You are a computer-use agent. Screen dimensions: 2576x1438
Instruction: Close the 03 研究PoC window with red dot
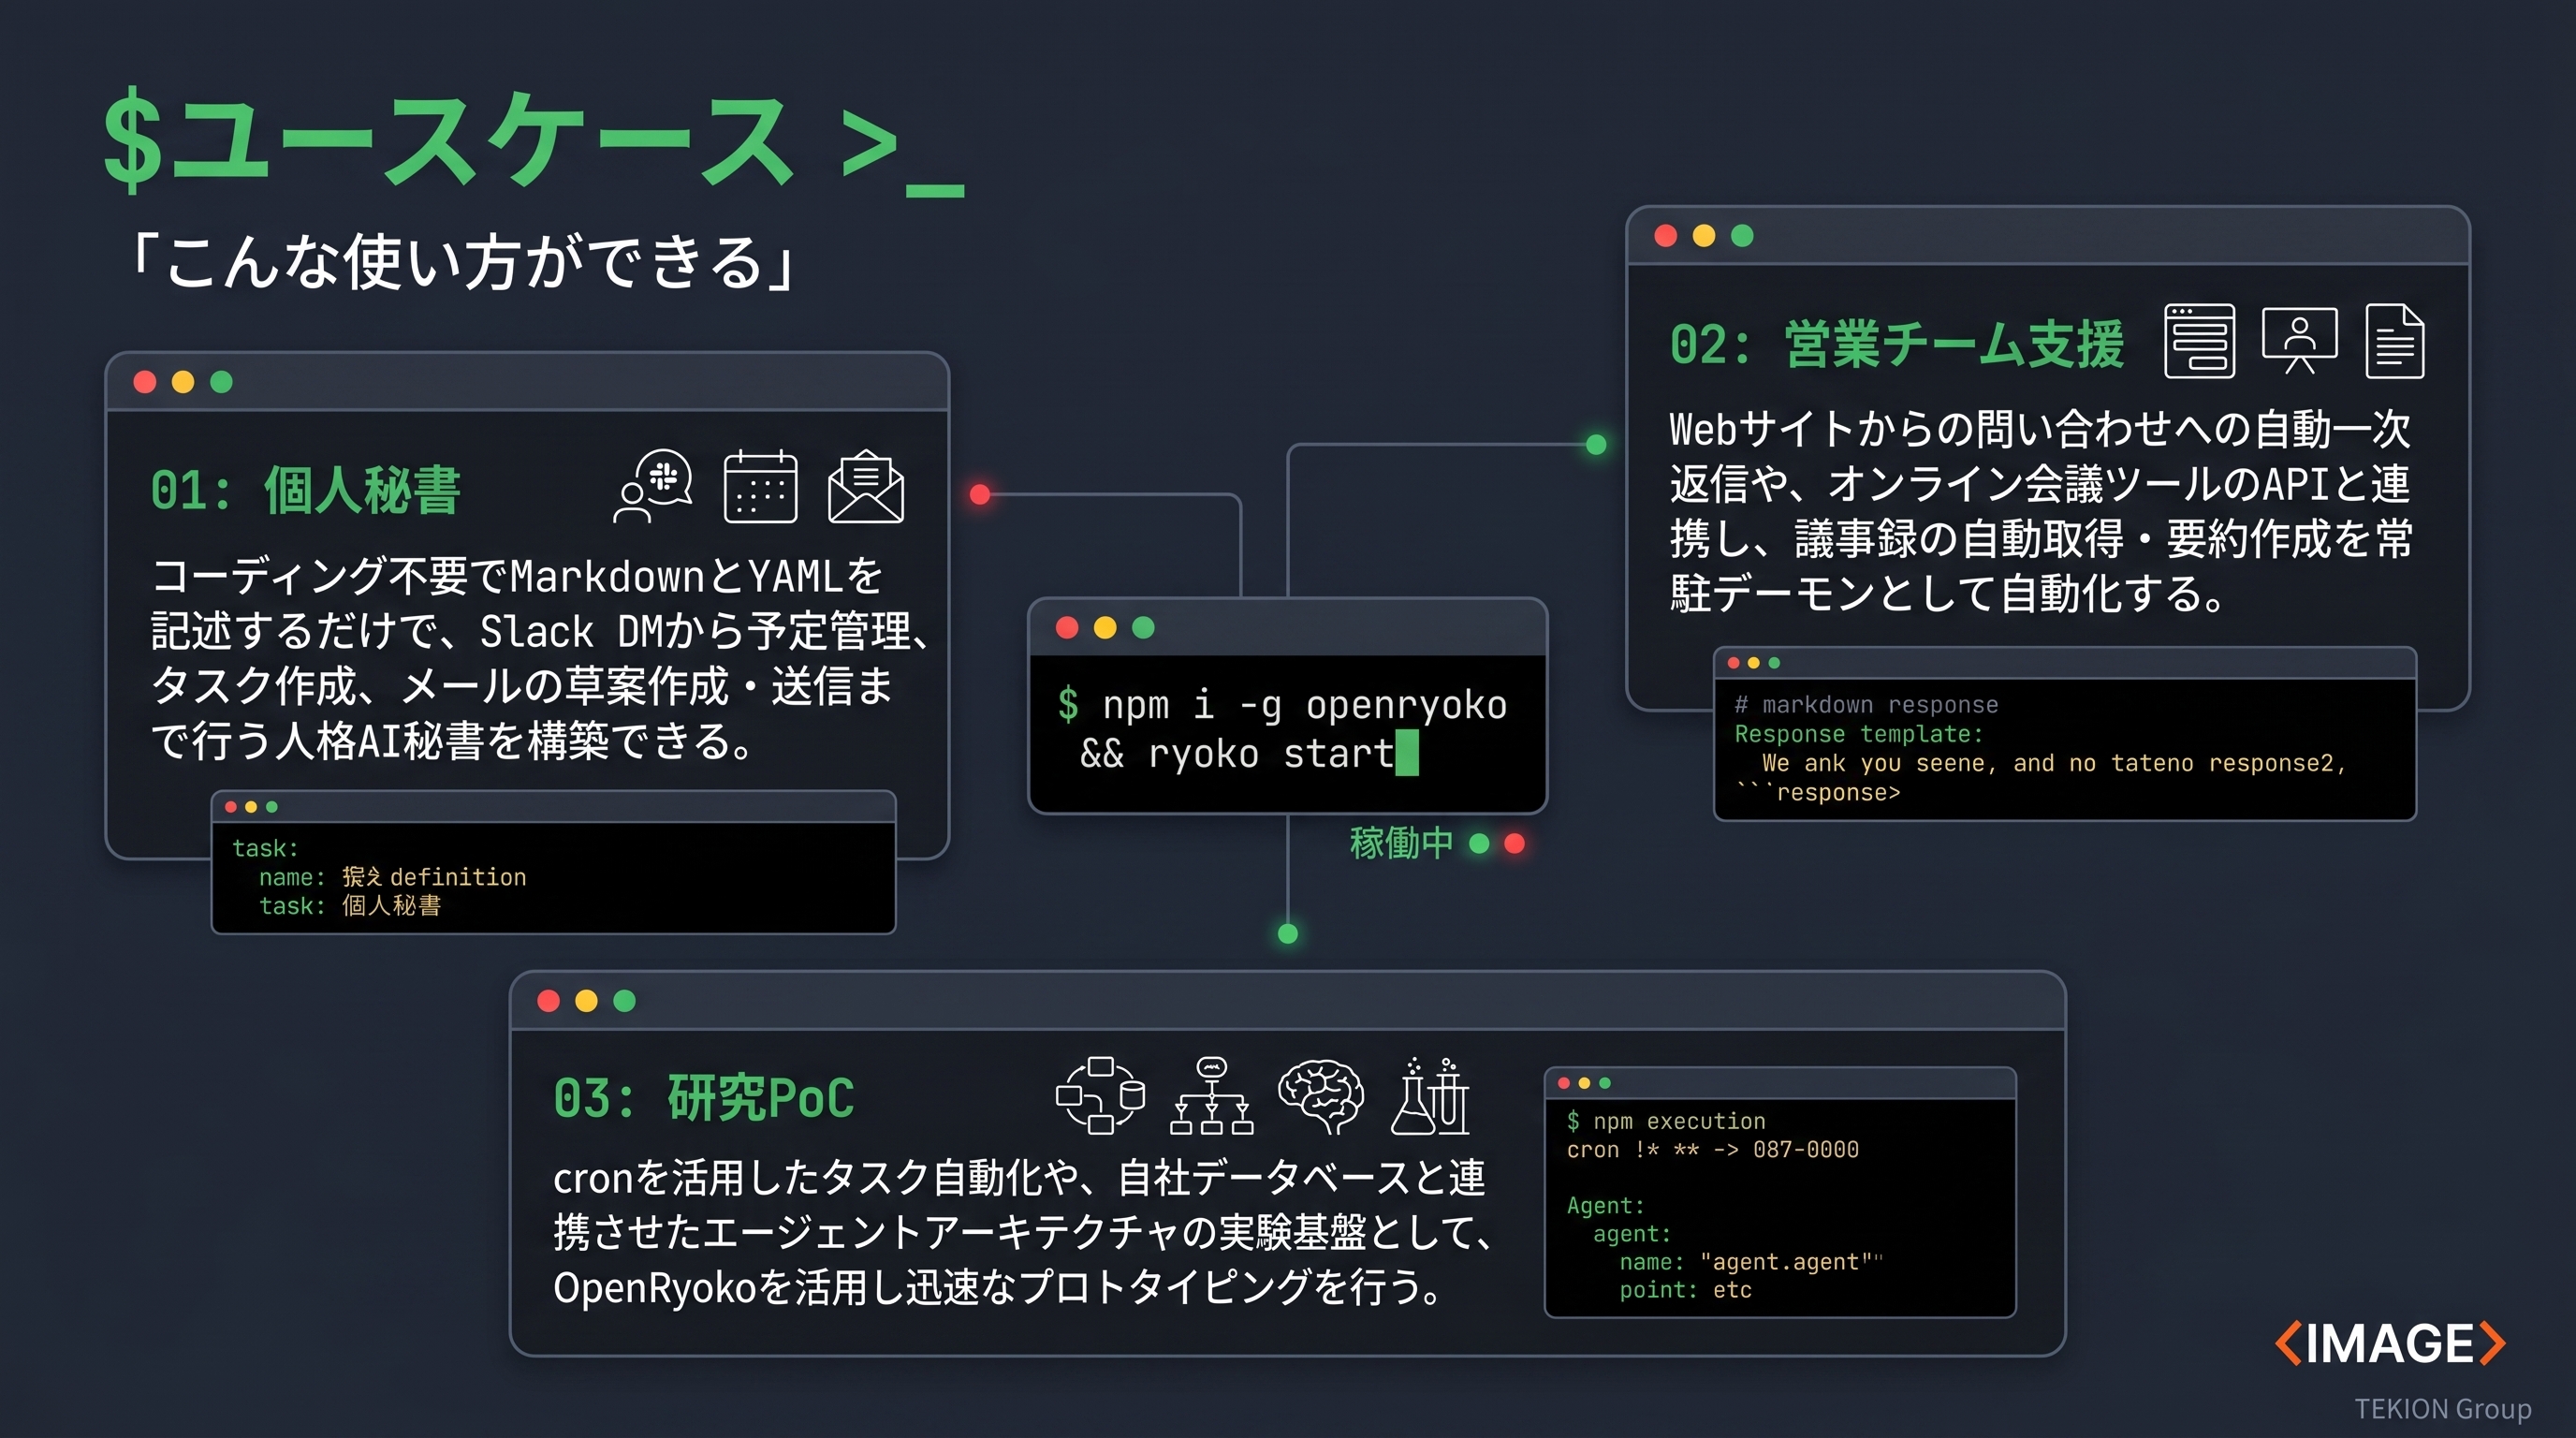click(x=549, y=1001)
